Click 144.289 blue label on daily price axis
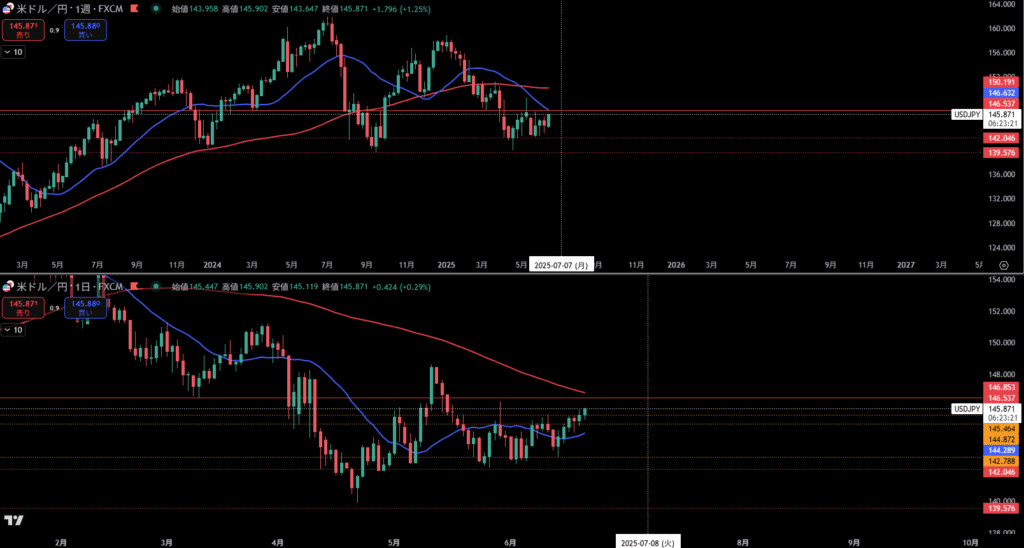Image resolution: width=1024 pixels, height=548 pixels. (1001, 451)
